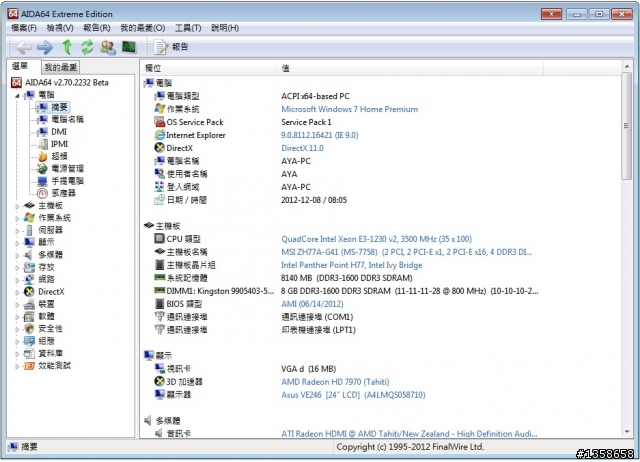Click the green Up arrow toolbar icon
The image size is (640, 462).
tap(67, 47)
